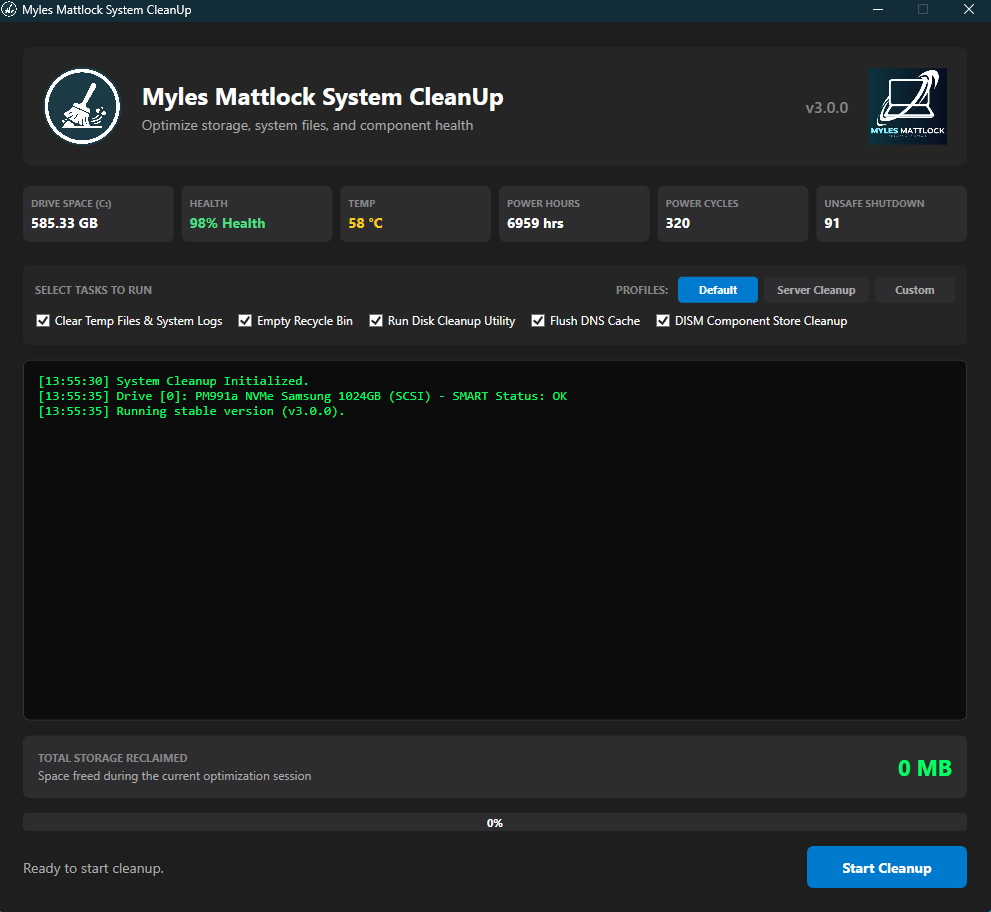Select the Default profile
Screen dimensions: 991x912
click(718, 290)
